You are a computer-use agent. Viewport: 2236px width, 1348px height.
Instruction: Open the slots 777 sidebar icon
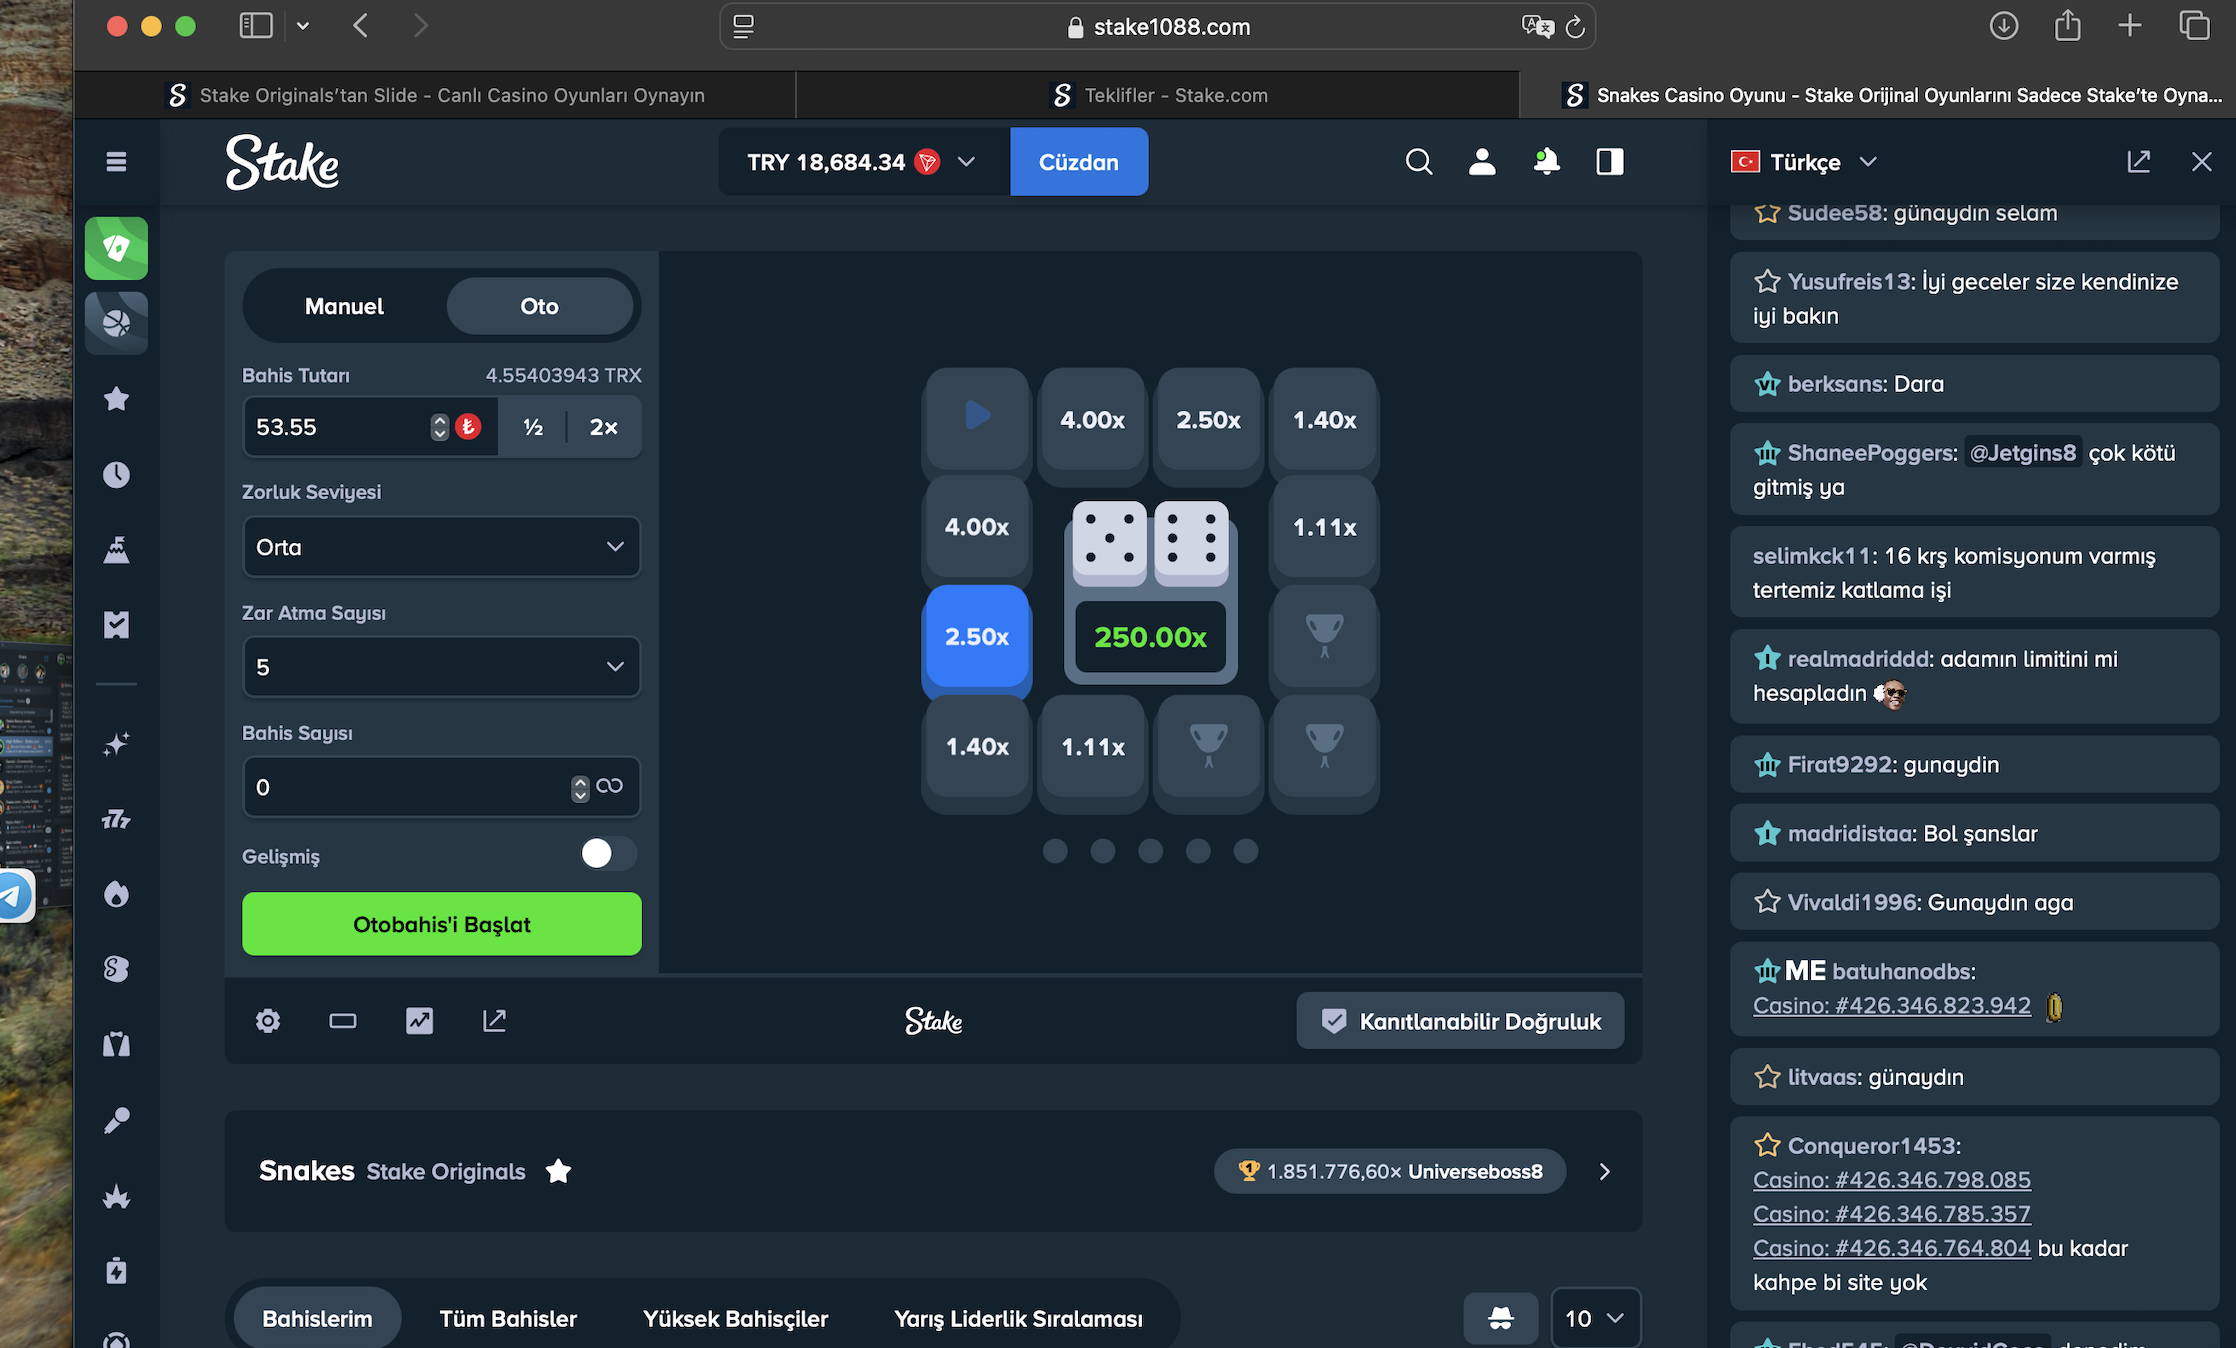point(116,820)
